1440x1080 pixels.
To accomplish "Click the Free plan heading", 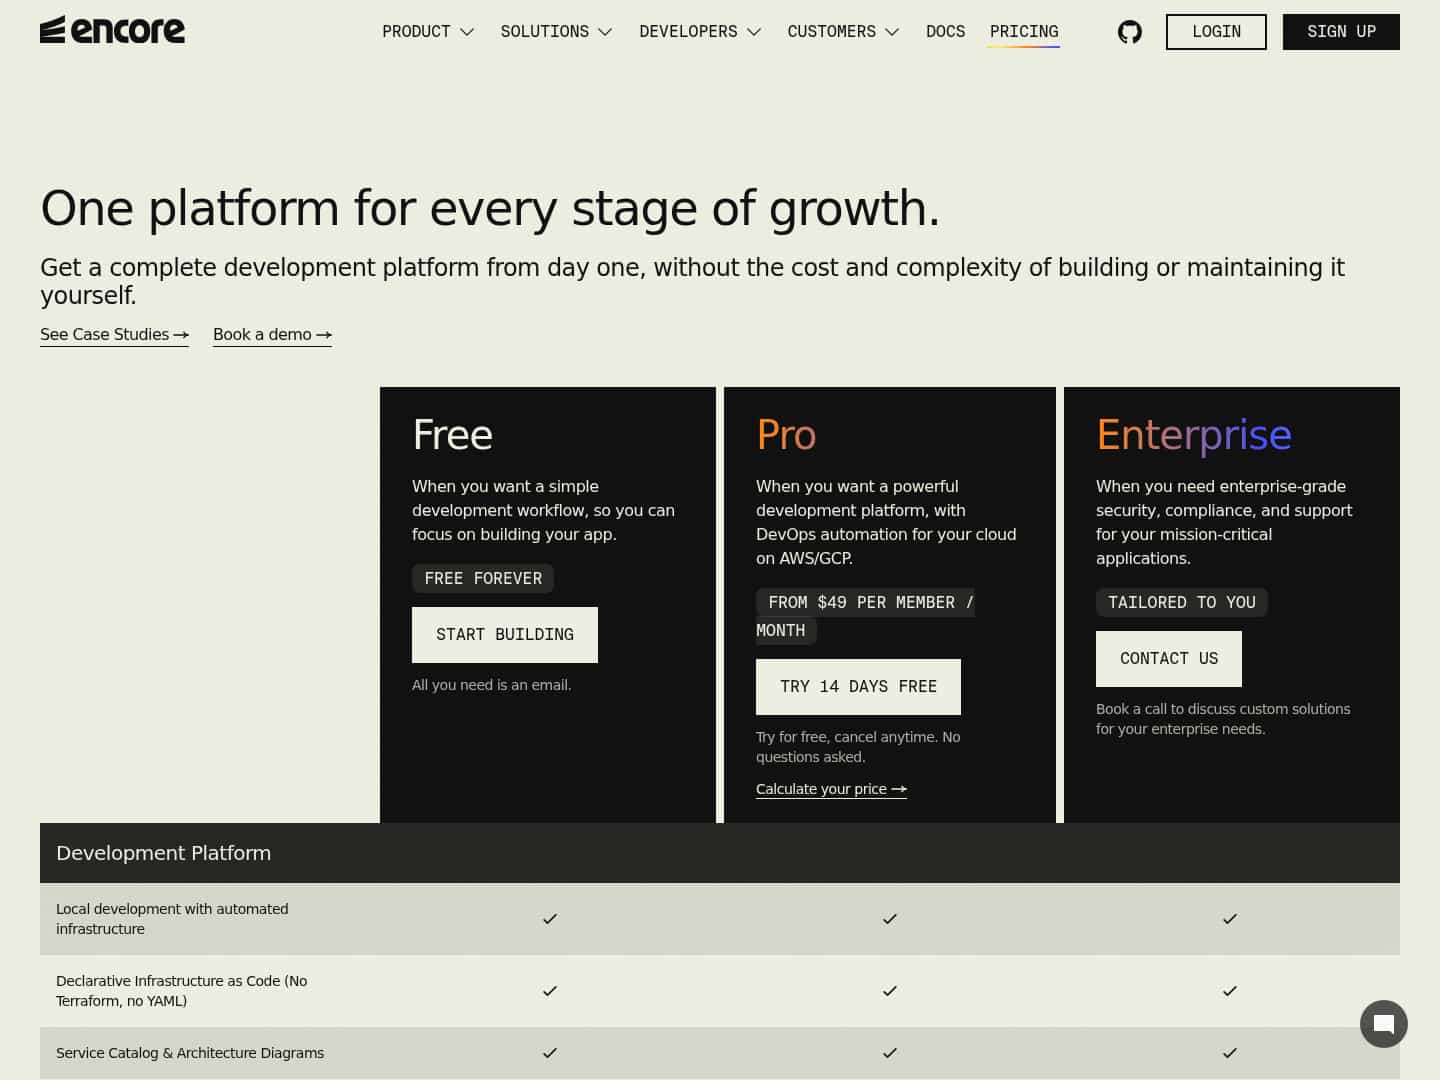I will 452,435.
